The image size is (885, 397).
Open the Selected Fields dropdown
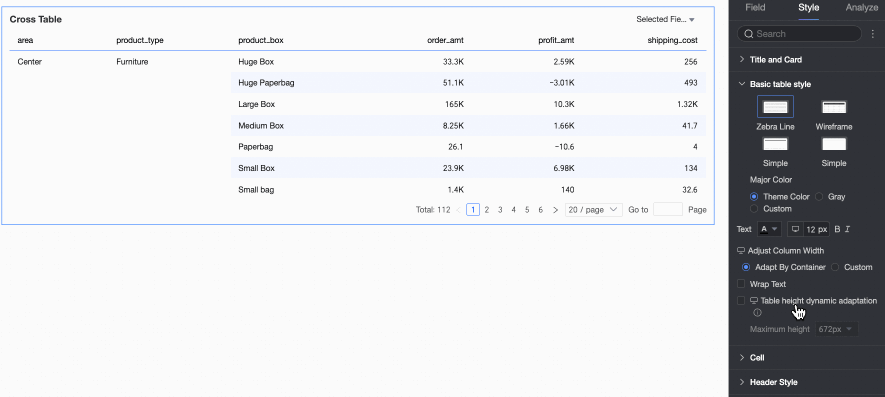tap(665, 19)
